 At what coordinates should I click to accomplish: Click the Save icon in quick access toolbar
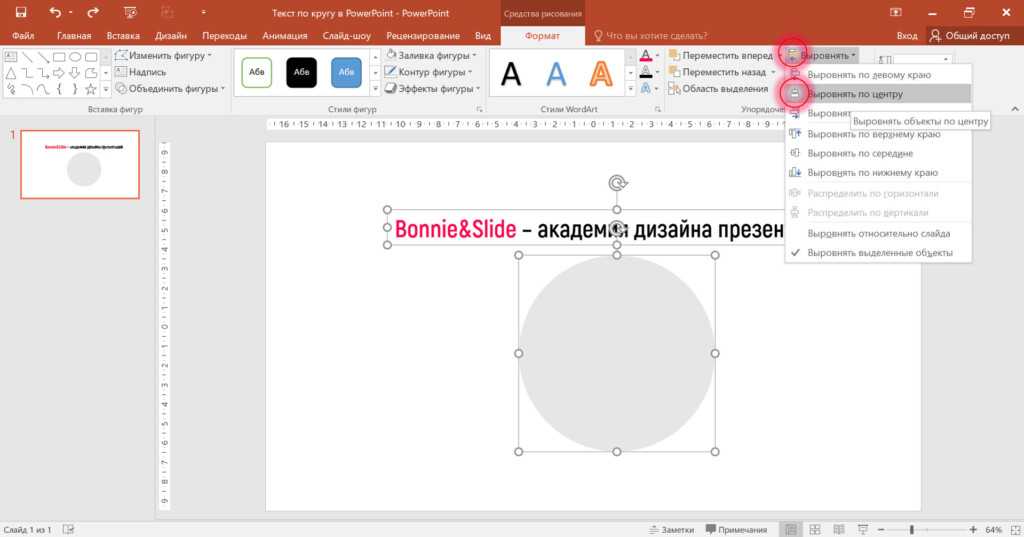click(x=20, y=12)
